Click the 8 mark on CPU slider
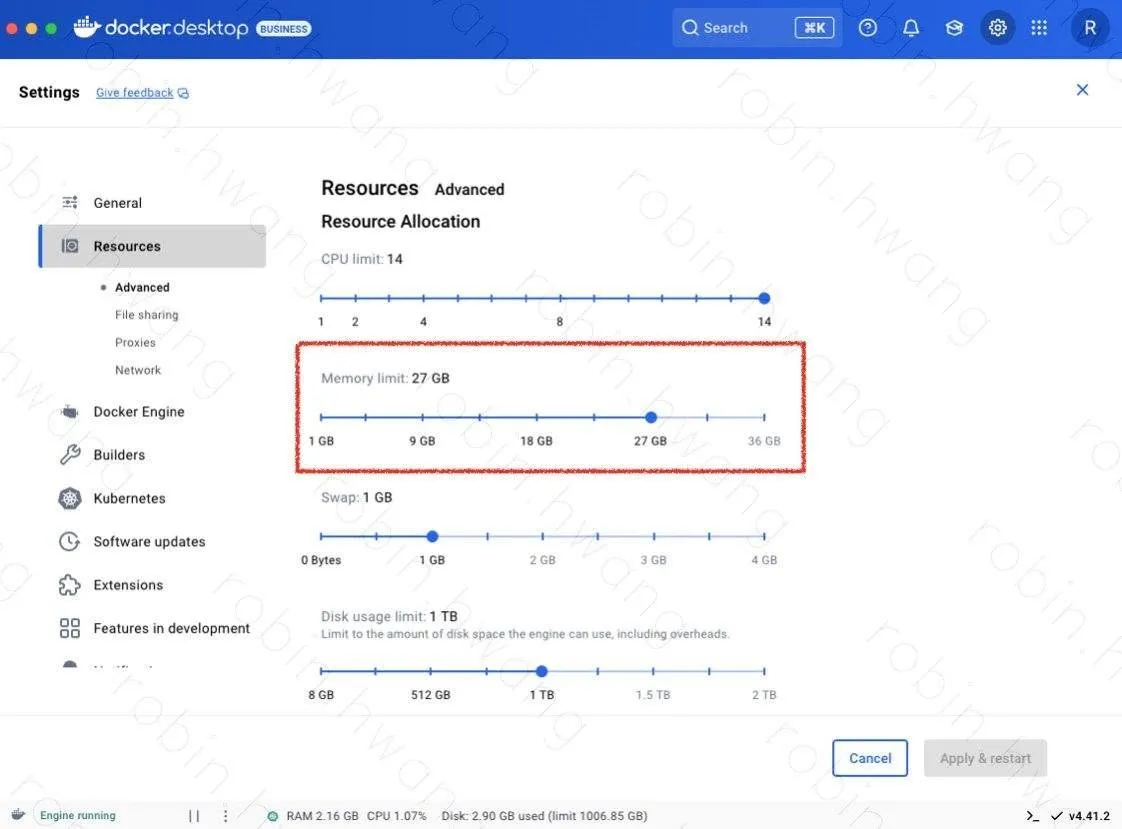Screen dimensions: 1122x829 pyautogui.click(x=560, y=322)
